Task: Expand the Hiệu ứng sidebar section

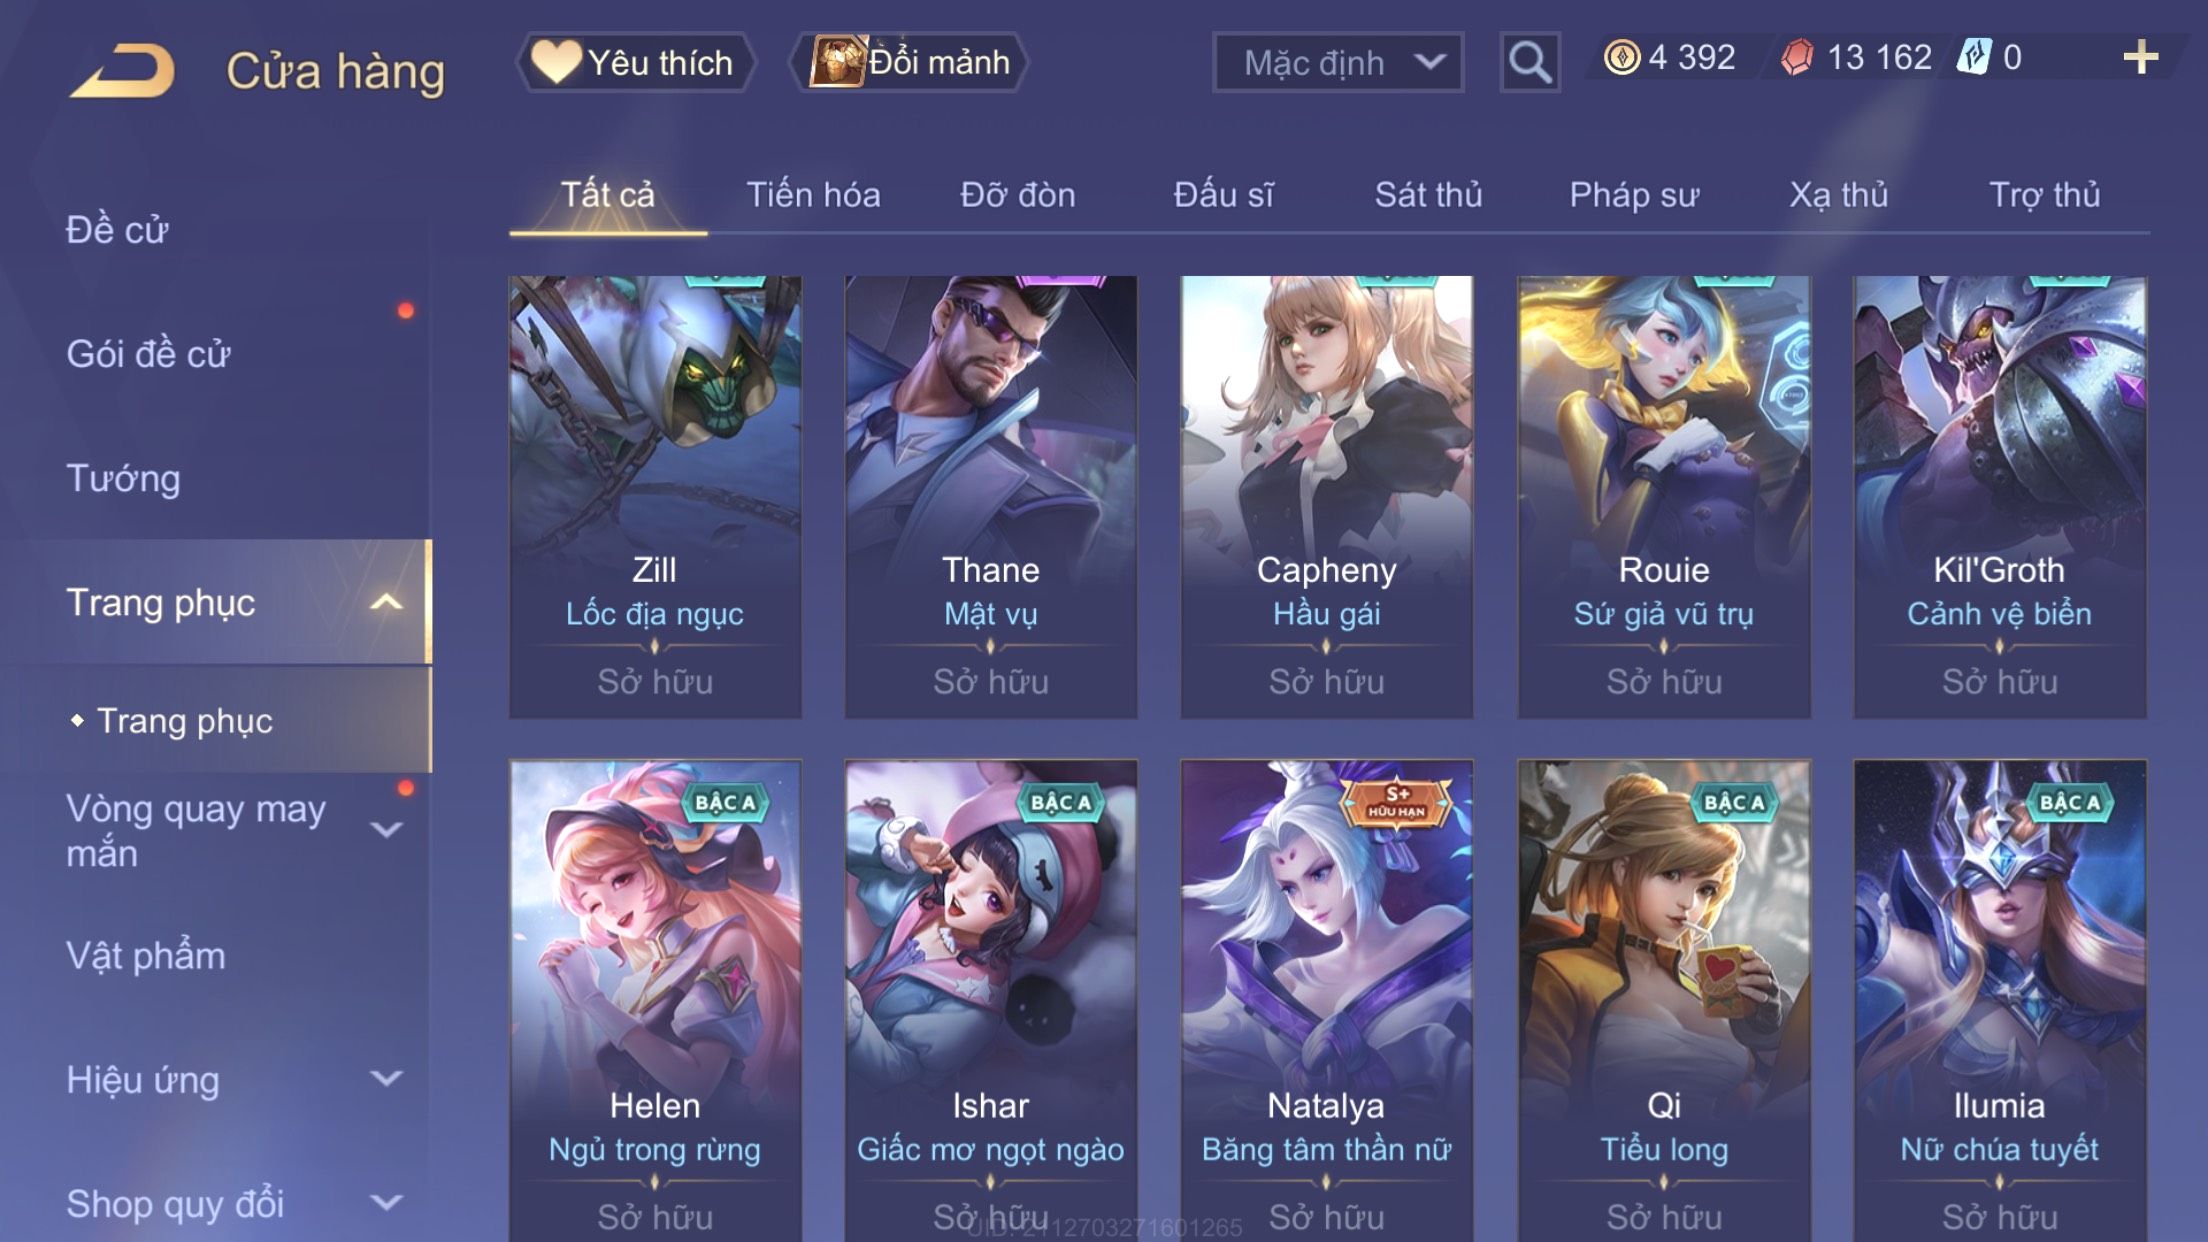Action: pyautogui.click(x=386, y=1078)
